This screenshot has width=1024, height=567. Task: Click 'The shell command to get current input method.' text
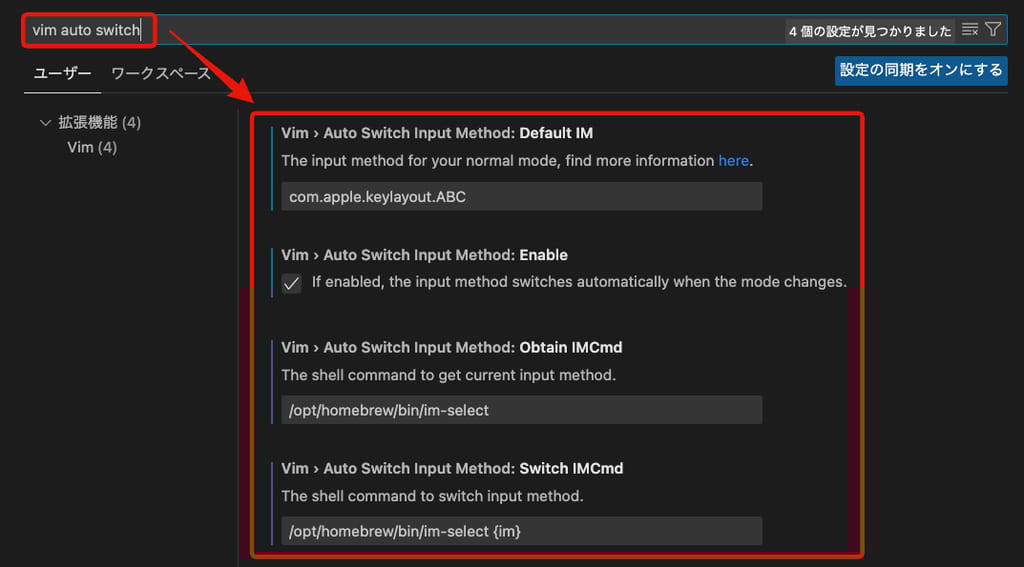[449, 376]
